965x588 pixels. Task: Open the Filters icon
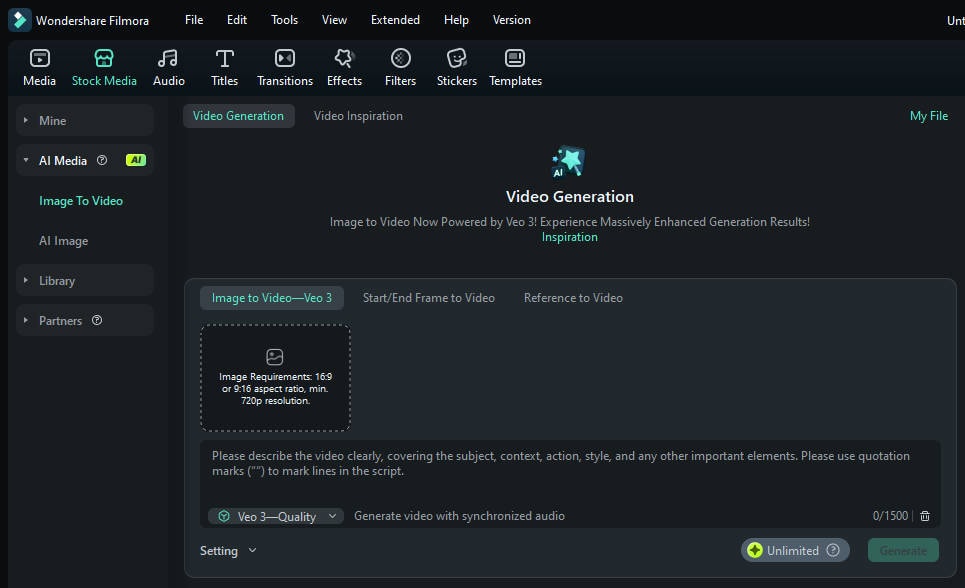click(401, 58)
